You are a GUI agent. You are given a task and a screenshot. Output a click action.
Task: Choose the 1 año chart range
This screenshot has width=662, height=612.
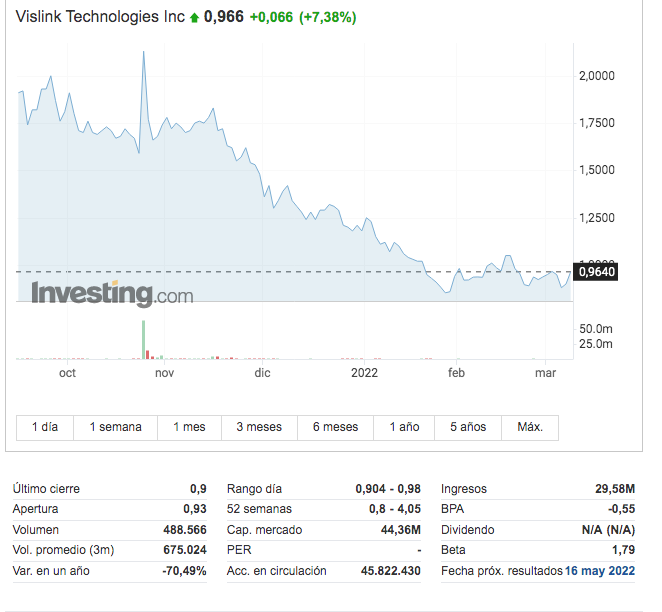point(404,427)
